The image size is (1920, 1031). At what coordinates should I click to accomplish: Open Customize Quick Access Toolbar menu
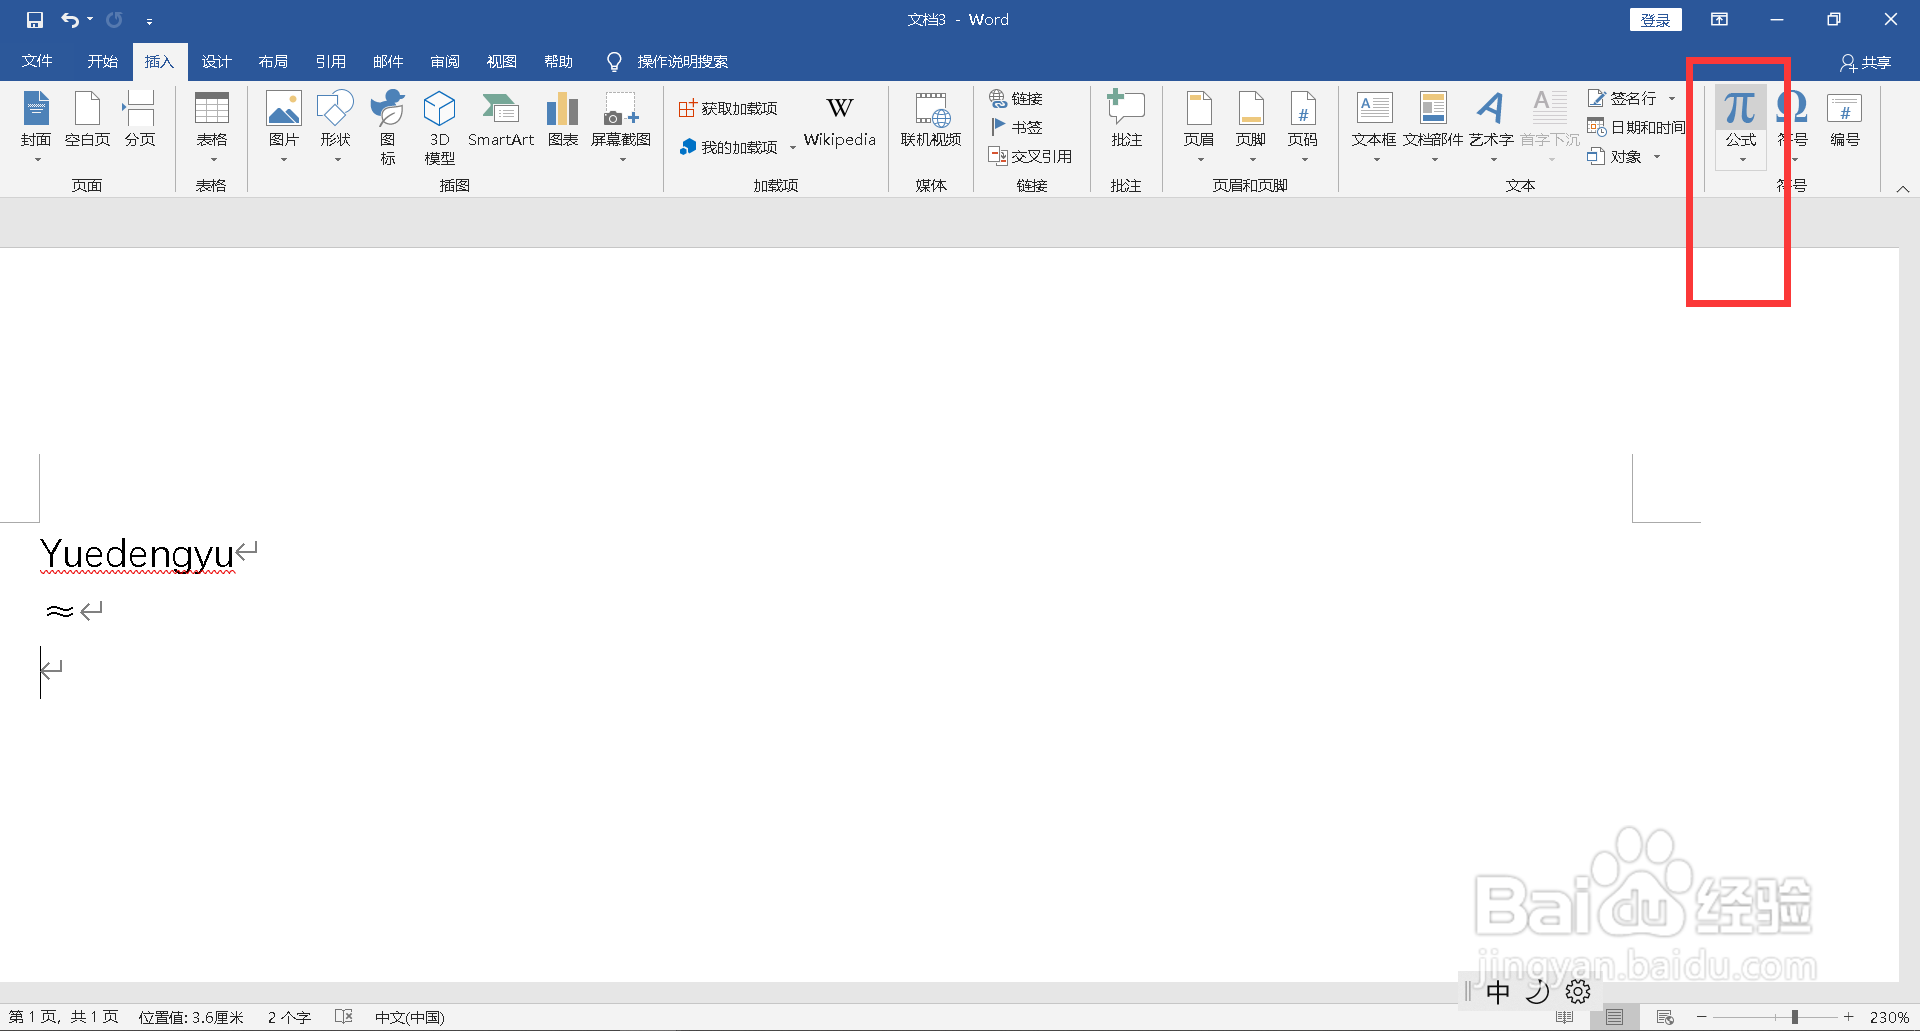[x=149, y=21]
